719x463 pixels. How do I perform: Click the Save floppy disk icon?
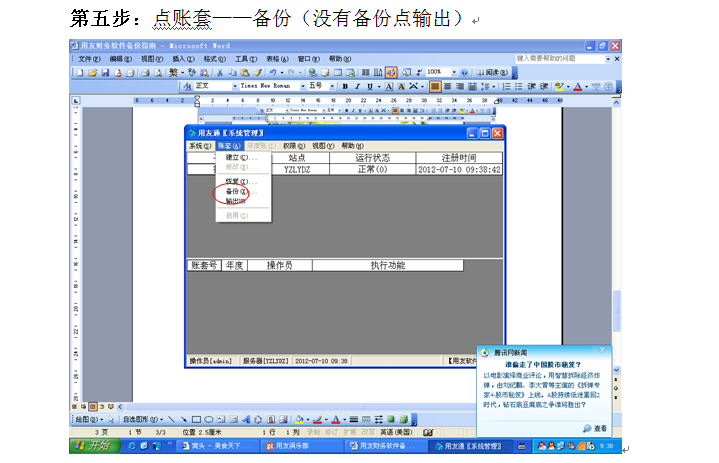coord(105,72)
